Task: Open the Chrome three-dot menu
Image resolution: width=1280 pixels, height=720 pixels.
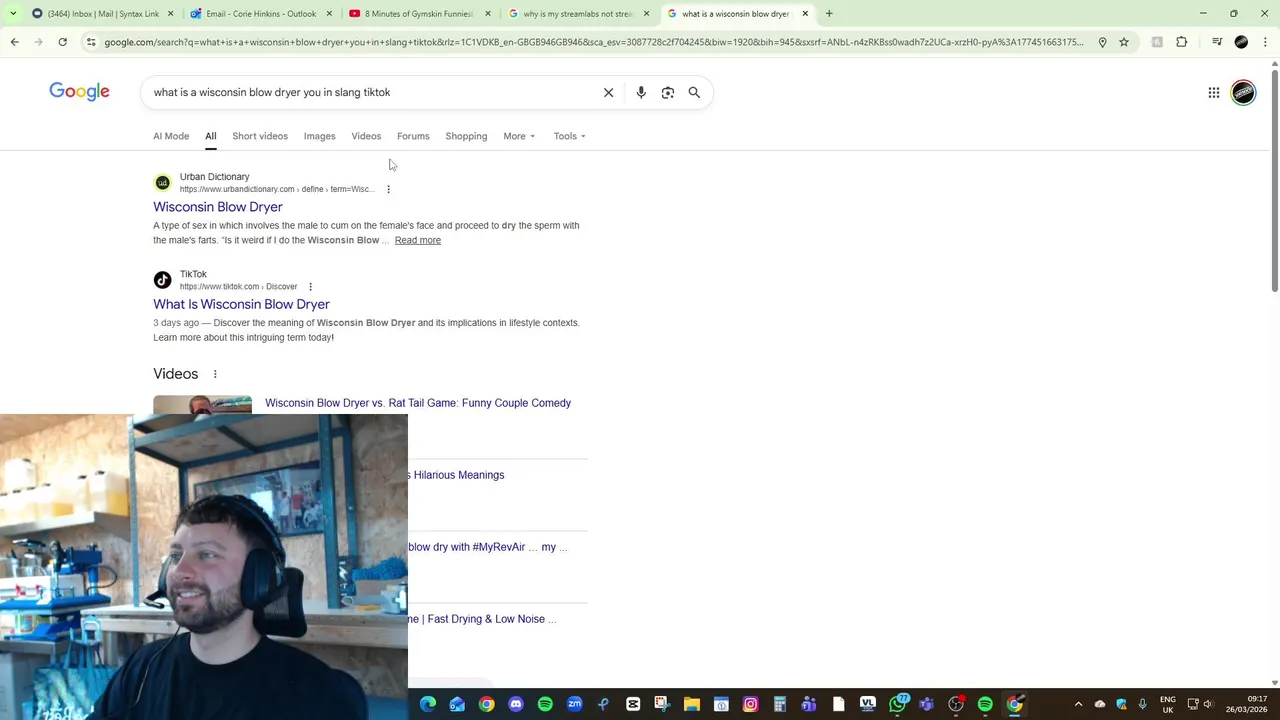Action: pyautogui.click(x=1265, y=42)
